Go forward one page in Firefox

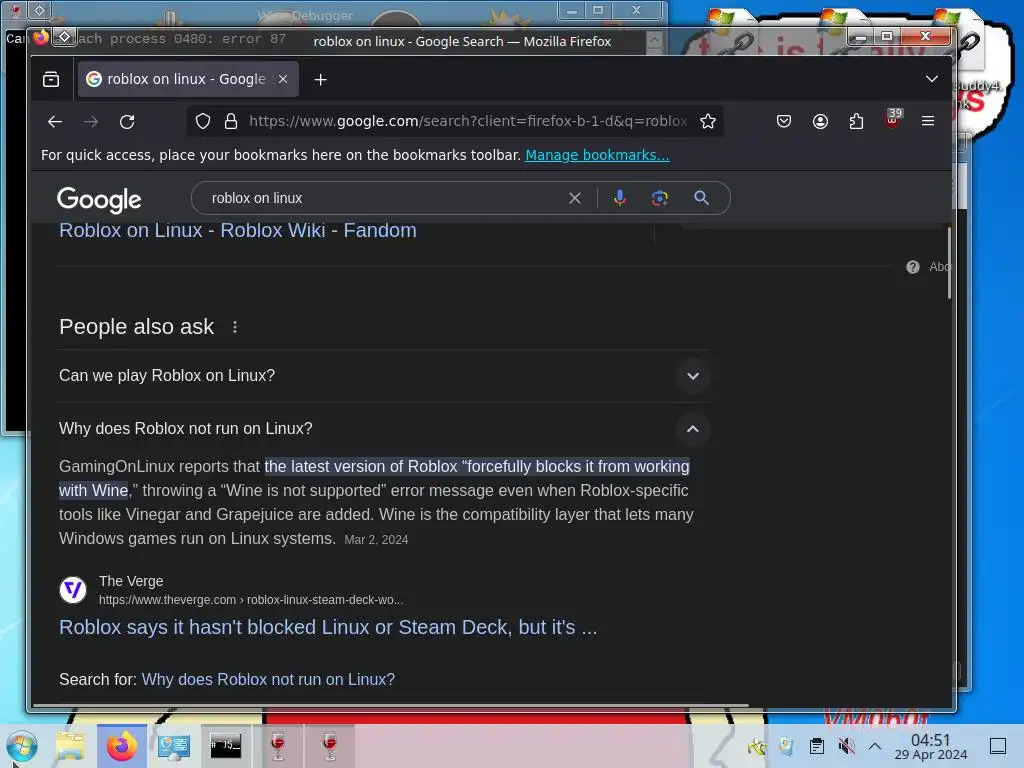(x=91, y=121)
